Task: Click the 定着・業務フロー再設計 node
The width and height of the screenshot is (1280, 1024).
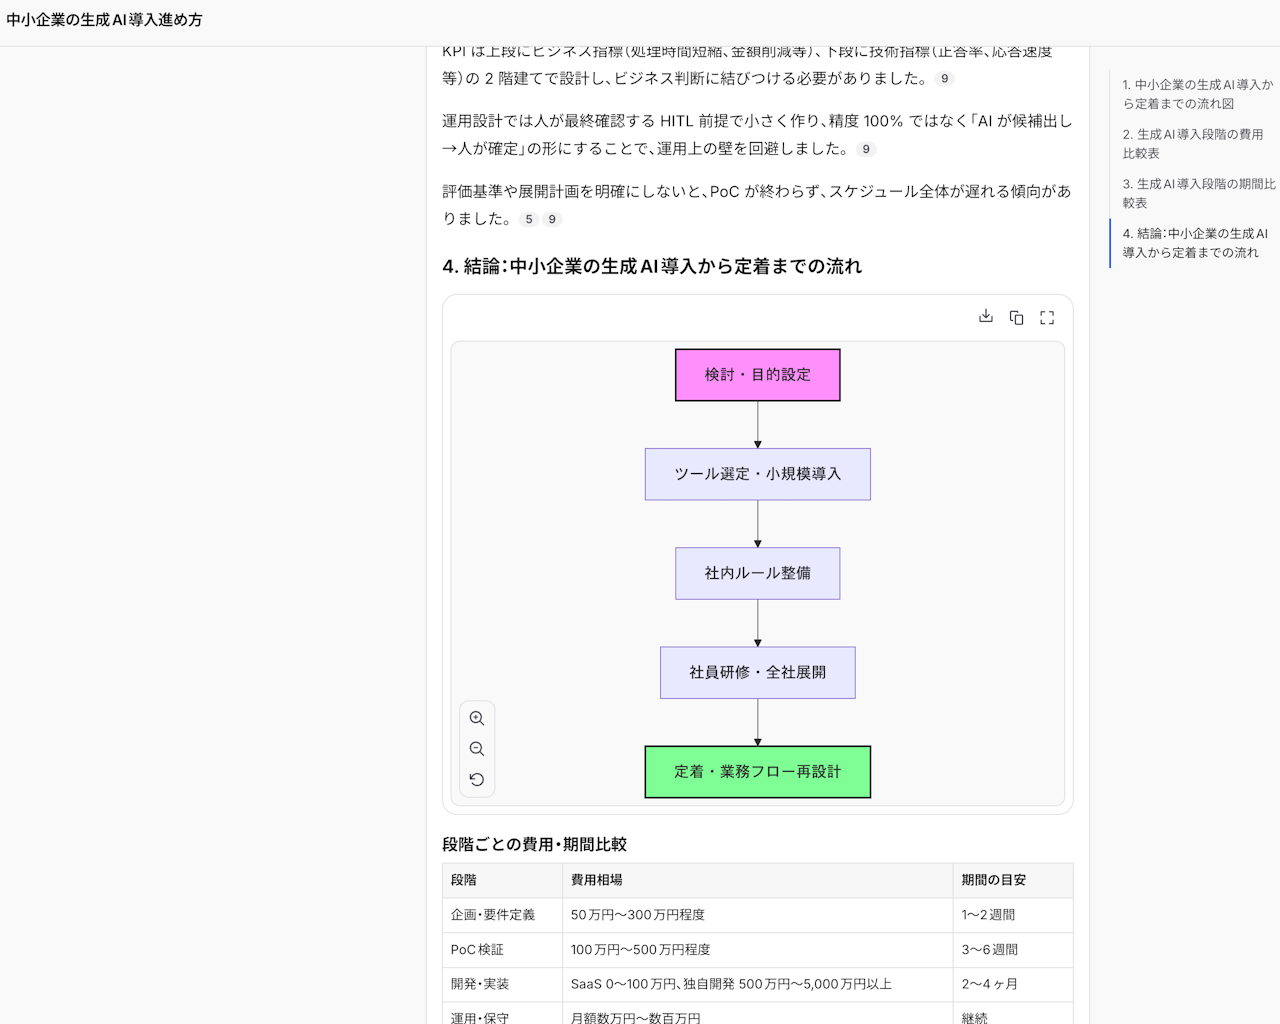Action: pos(758,772)
